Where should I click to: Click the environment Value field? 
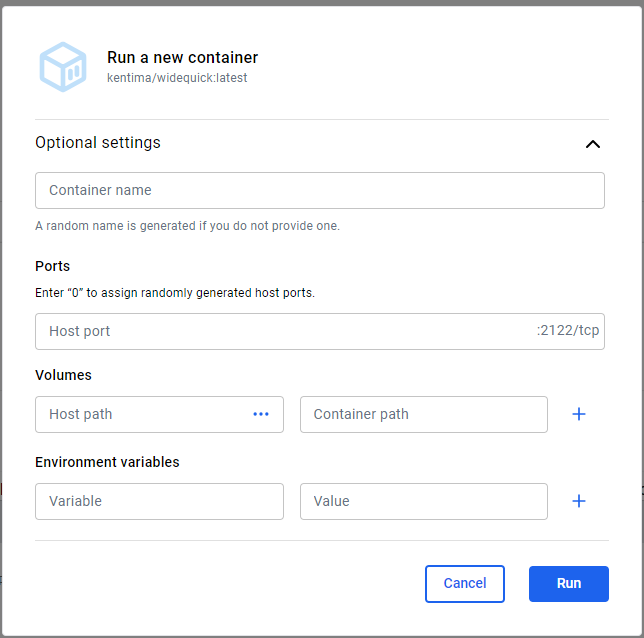[x=423, y=501]
